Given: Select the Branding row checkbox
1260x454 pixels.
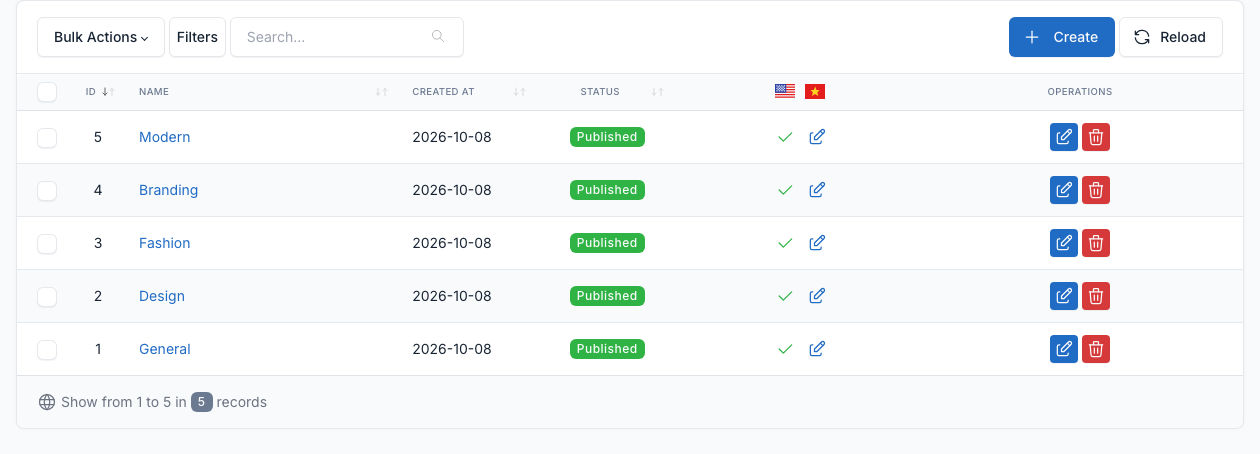Looking at the screenshot, I should click(47, 191).
